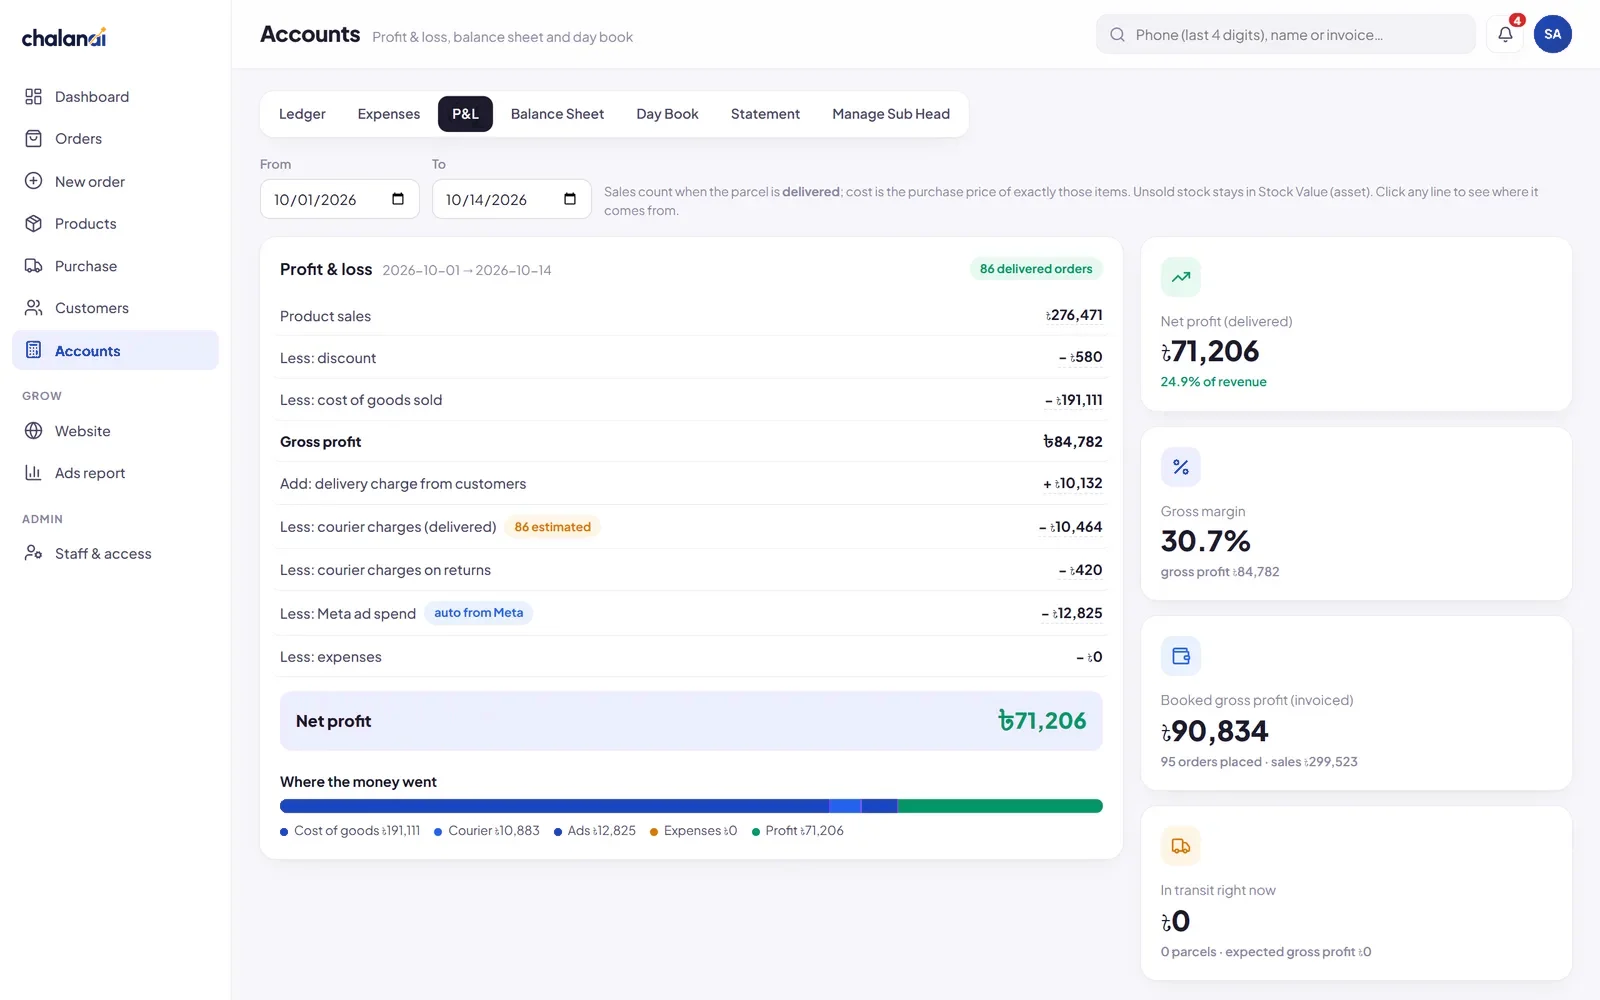Click the Website globe icon
This screenshot has width=1600, height=1000.
pyautogui.click(x=34, y=431)
